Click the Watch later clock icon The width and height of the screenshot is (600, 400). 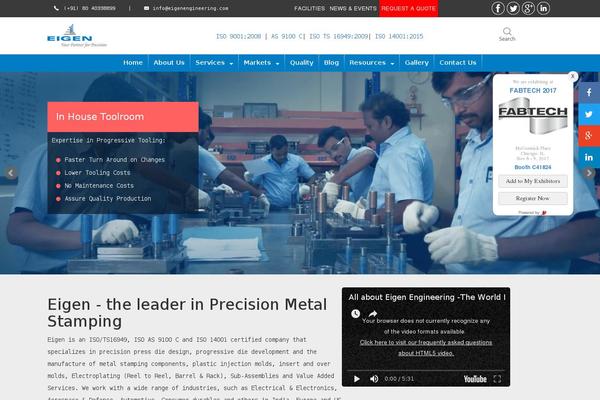pos(355,314)
